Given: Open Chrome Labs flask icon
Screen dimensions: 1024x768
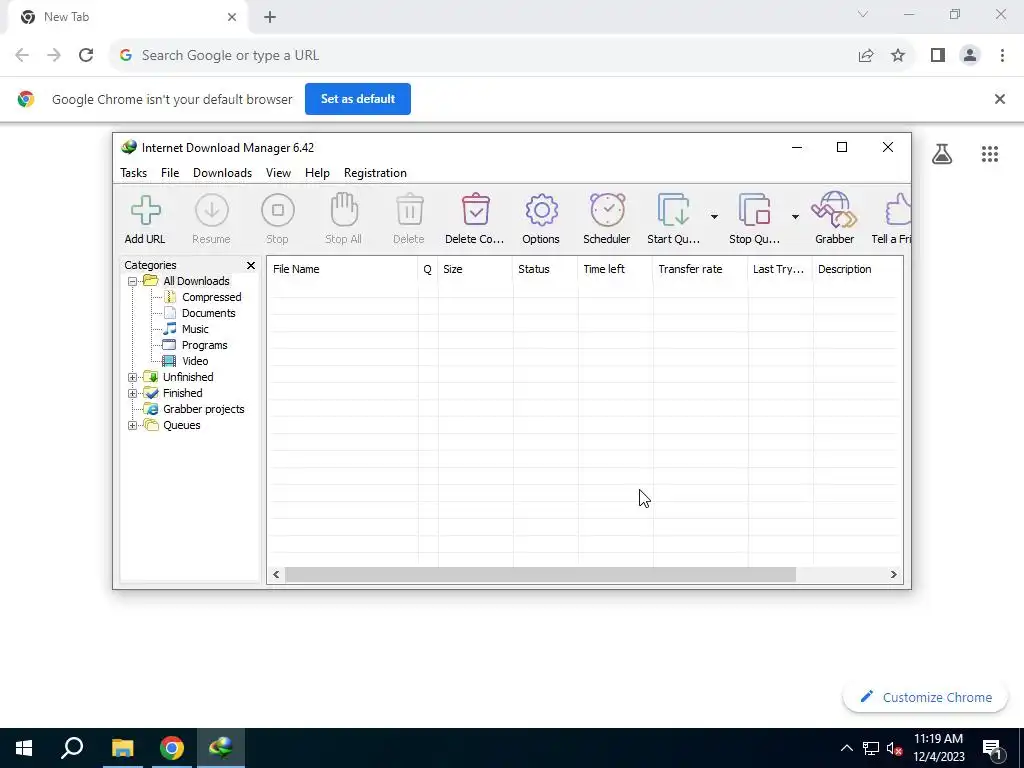Looking at the screenshot, I should click(942, 154).
